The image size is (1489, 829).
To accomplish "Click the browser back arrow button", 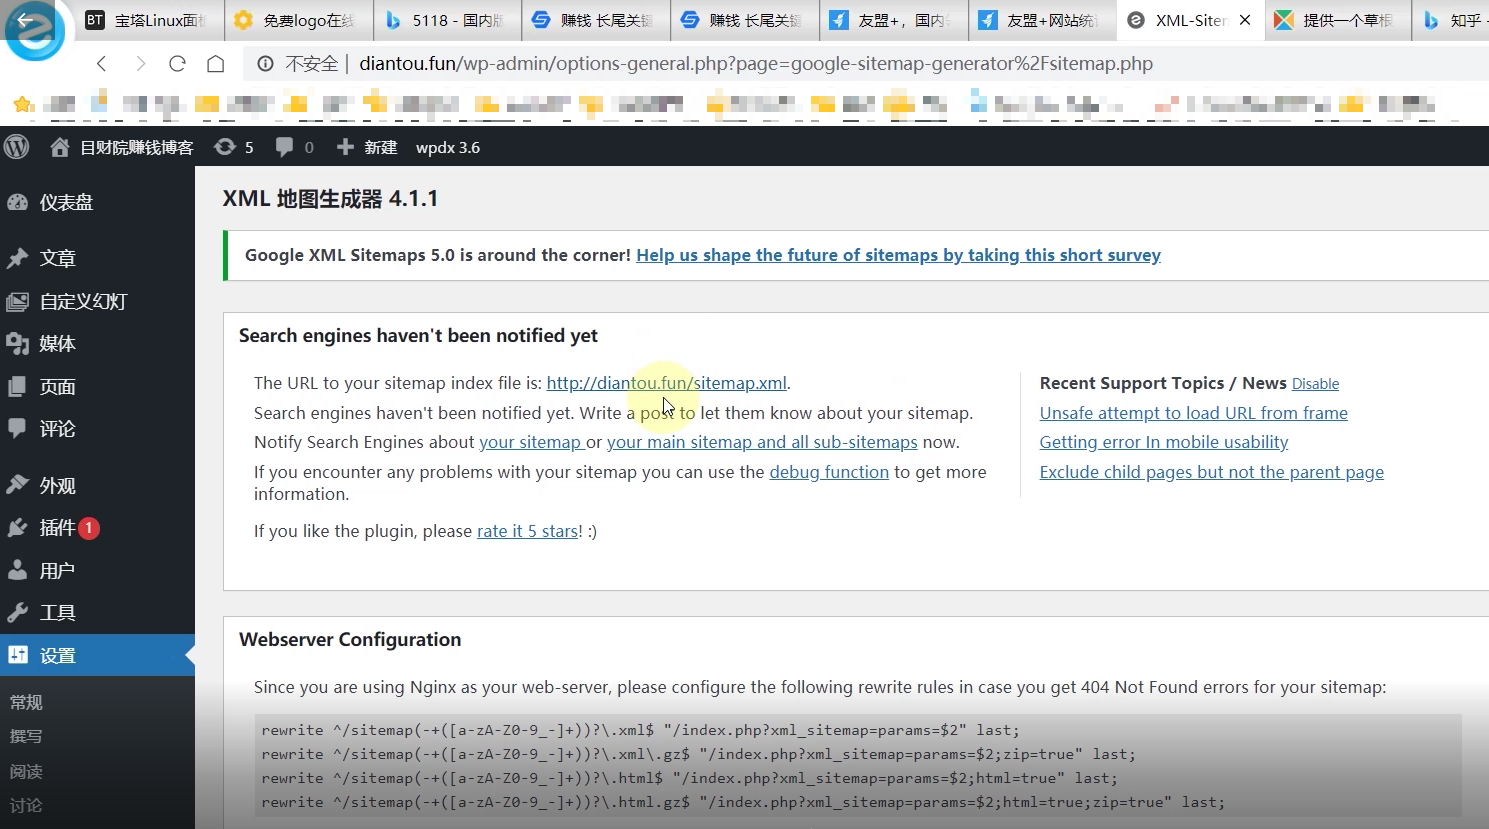I will [x=101, y=64].
